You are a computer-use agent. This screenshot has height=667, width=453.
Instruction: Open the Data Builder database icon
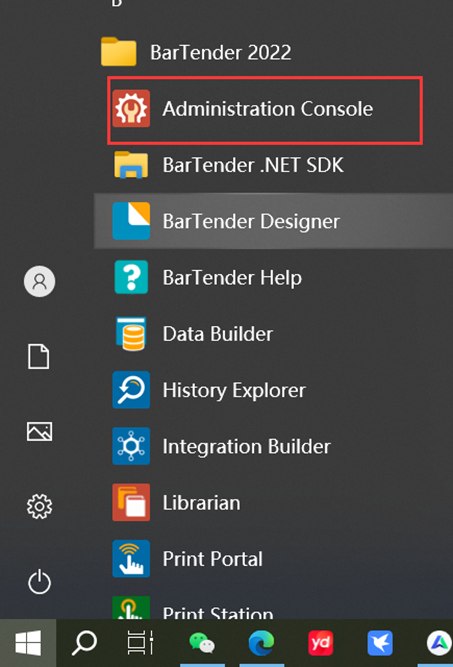click(x=131, y=334)
